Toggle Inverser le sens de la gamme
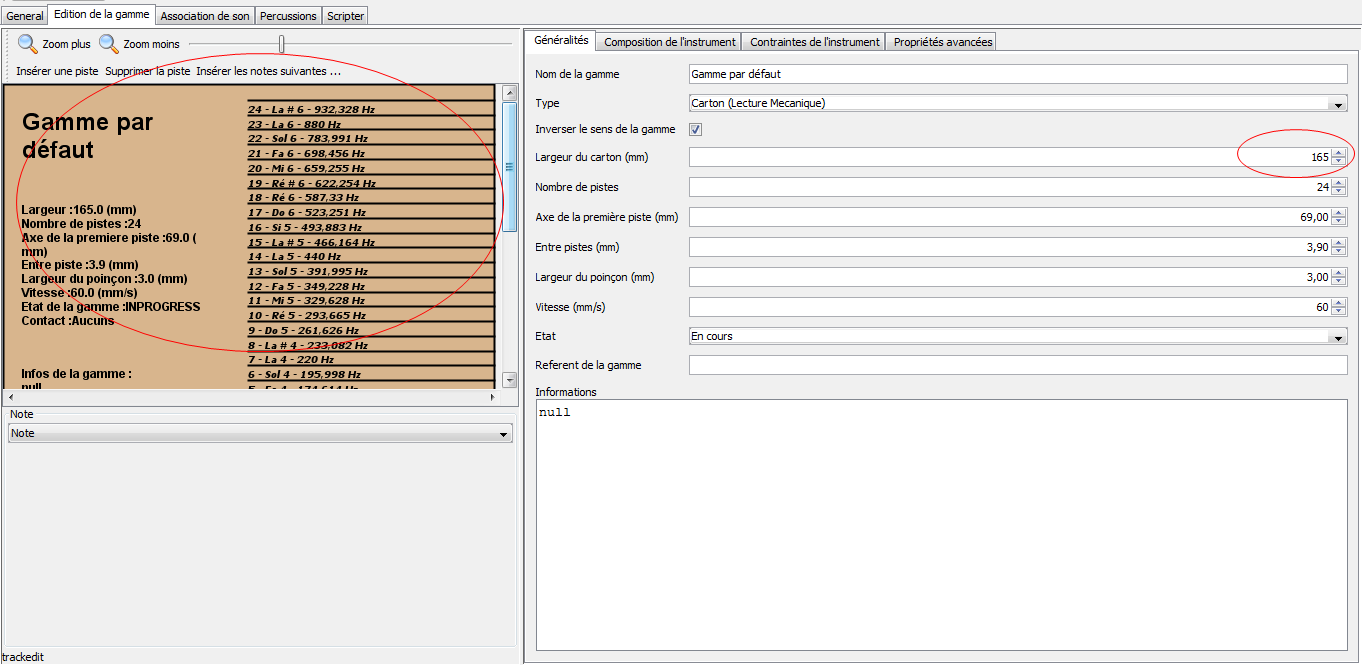 (x=696, y=130)
